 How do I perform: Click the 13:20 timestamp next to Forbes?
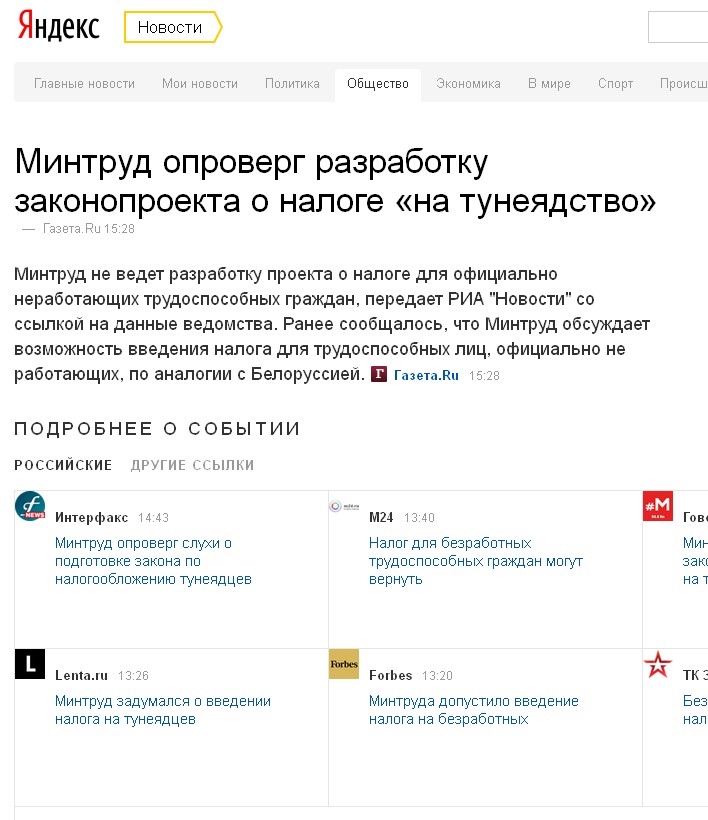pyautogui.click(x=437, y=676)
